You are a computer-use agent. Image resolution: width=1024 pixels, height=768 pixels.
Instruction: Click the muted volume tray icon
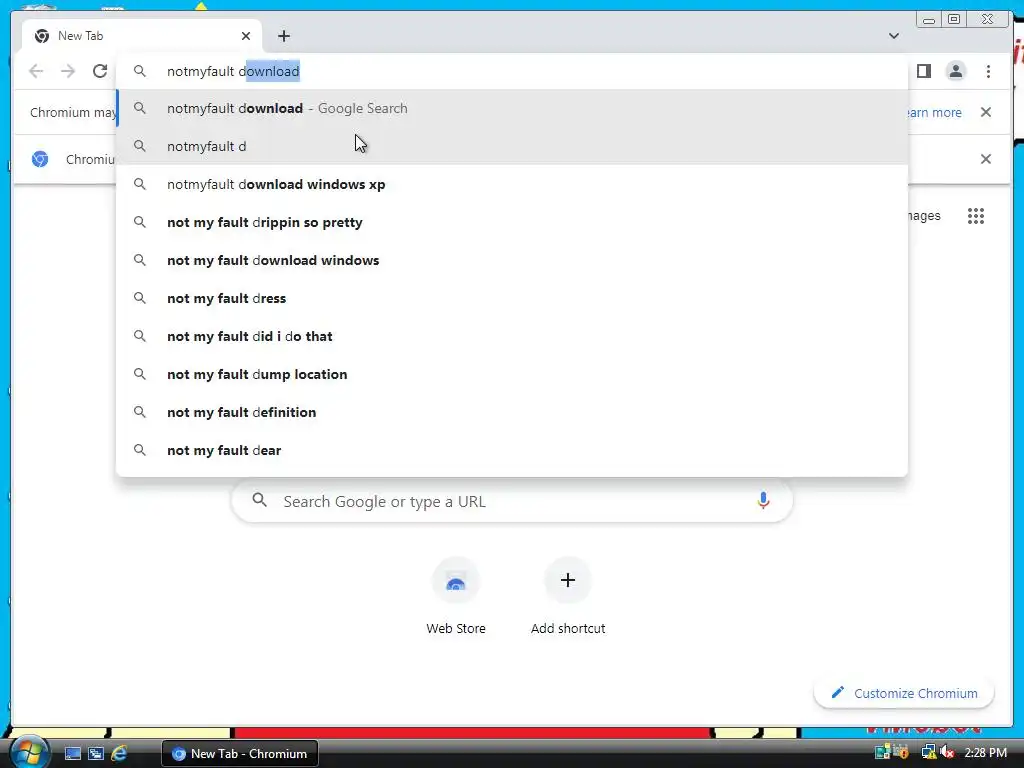pos(947,753)
